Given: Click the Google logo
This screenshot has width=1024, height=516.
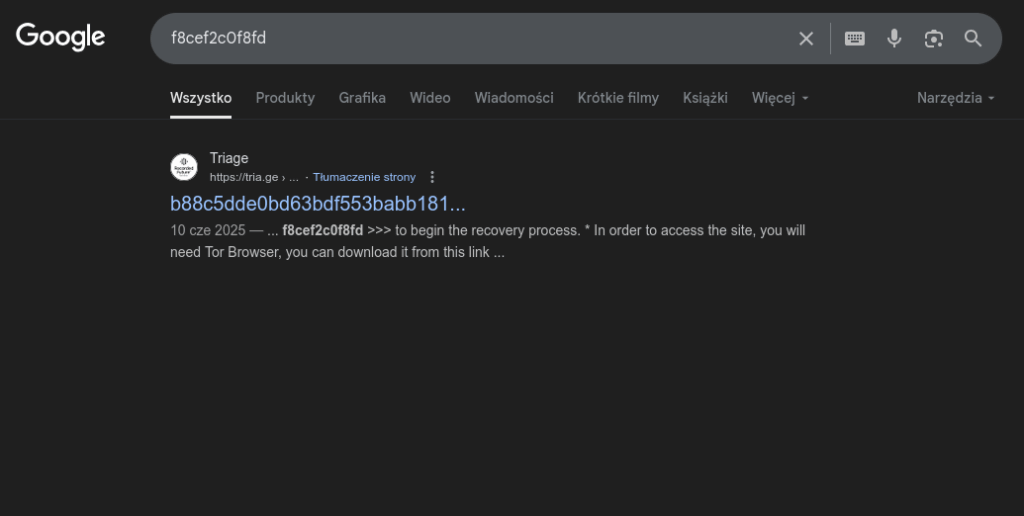Looking at the screenshot, I should [x=60, y=37].
